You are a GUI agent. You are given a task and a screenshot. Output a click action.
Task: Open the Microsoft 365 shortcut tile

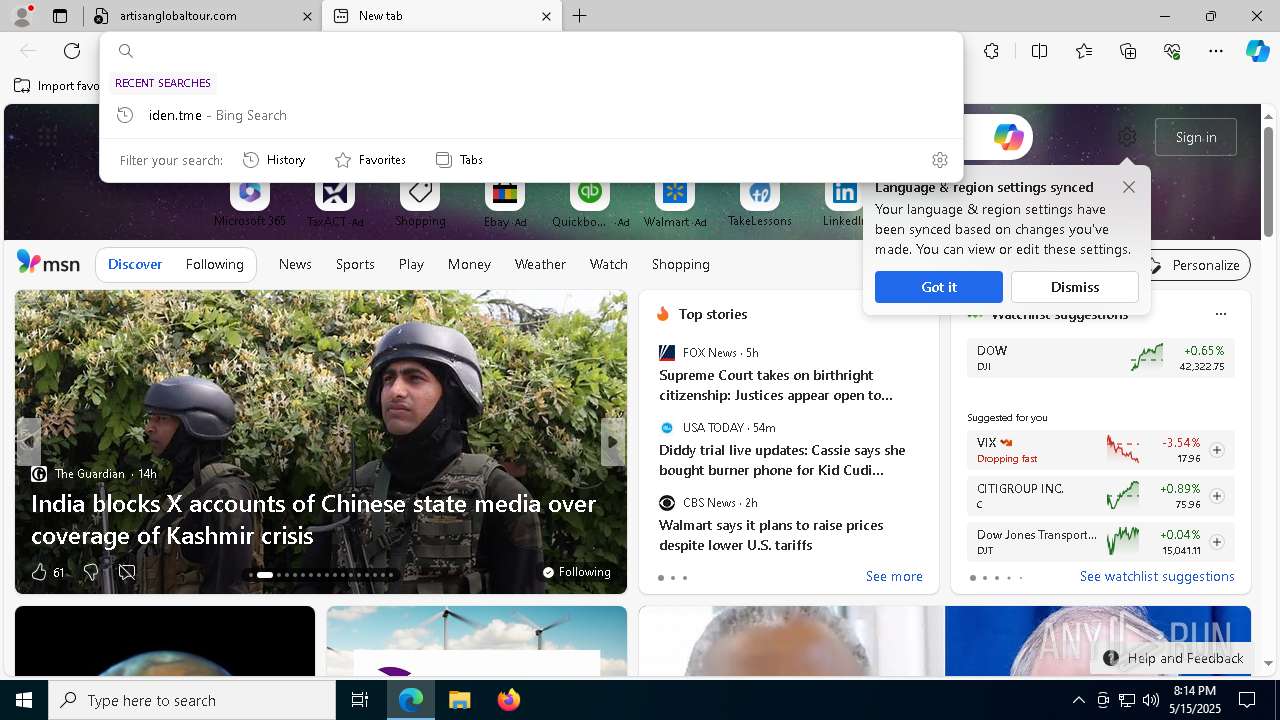[x=250, y=203]
